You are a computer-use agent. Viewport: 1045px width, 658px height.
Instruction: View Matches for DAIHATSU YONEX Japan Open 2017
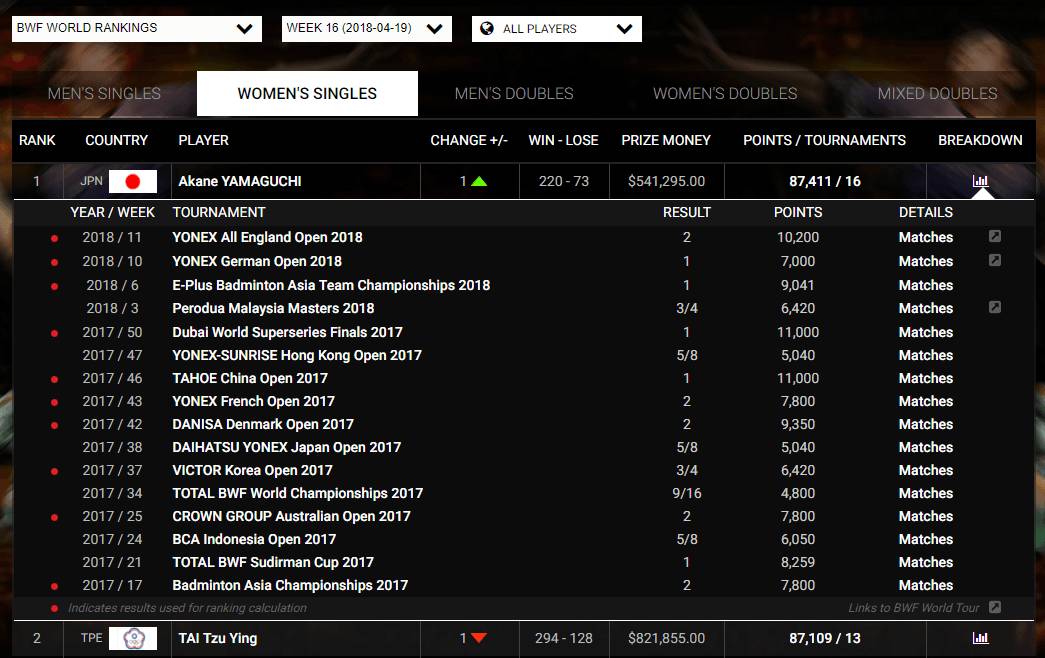pos(926,447)
